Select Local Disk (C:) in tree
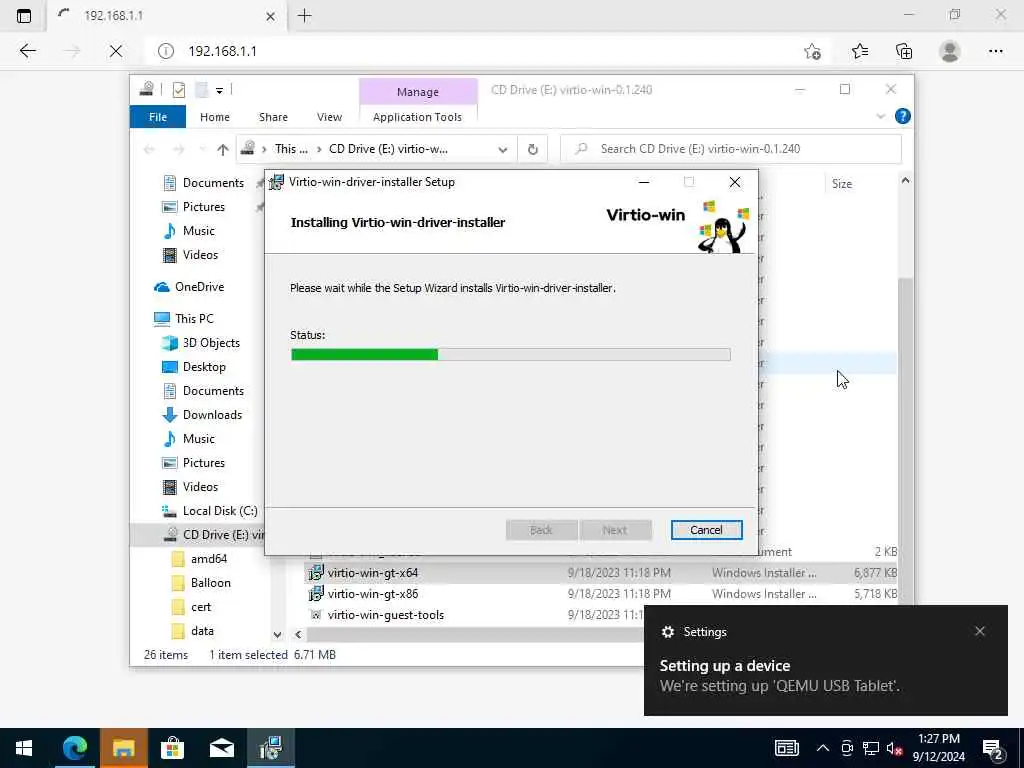The width and height of the screenshot is (1024, 768). (220, 511)
